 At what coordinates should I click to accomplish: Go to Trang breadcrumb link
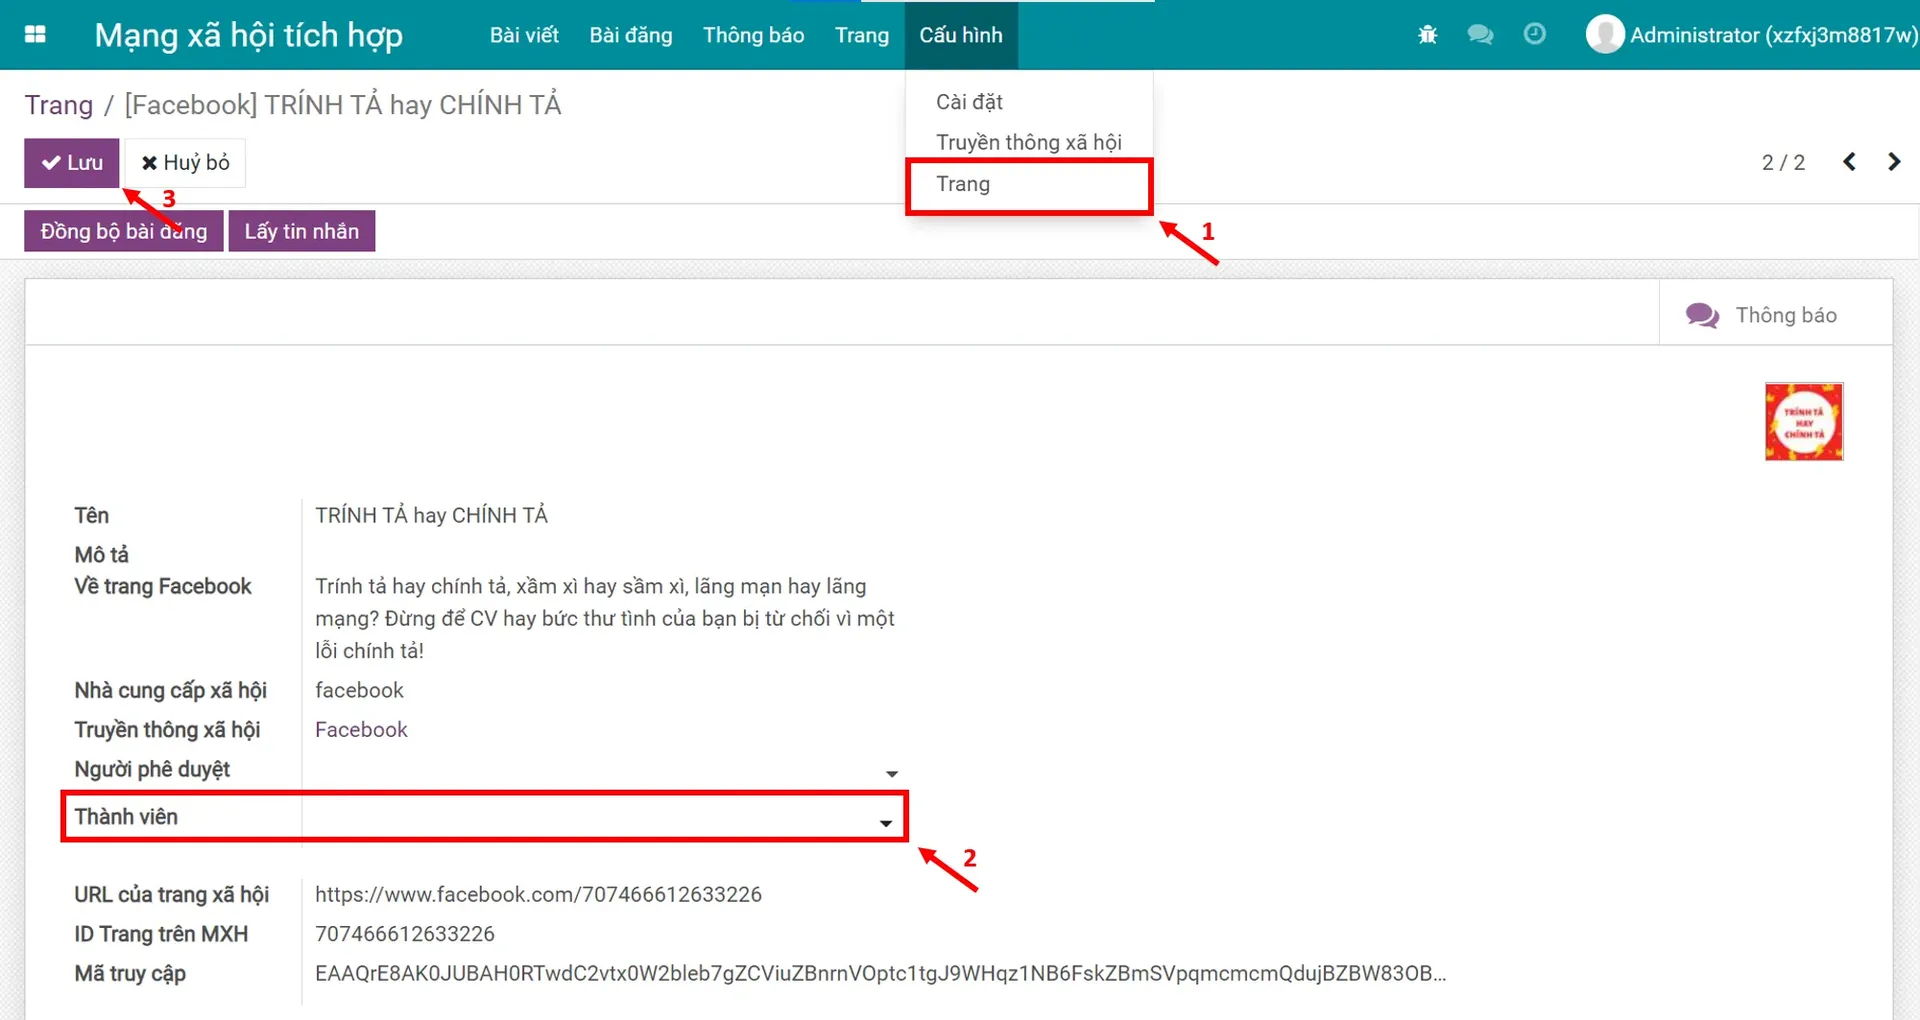[59, 105]
